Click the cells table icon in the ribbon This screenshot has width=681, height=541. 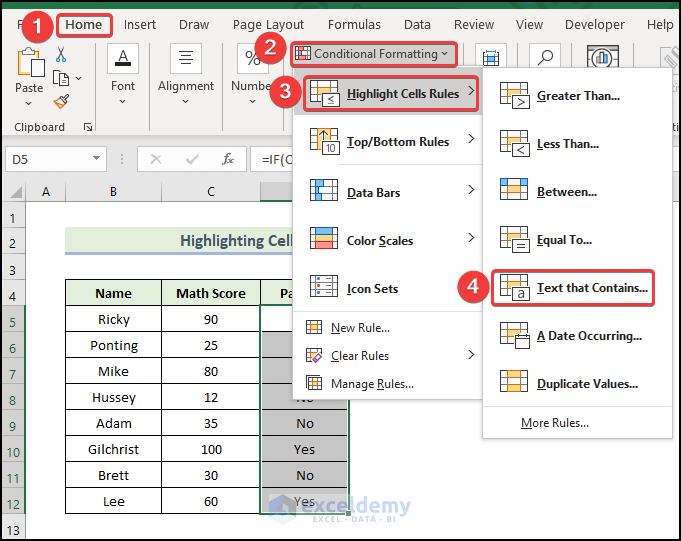click(491, 57)
